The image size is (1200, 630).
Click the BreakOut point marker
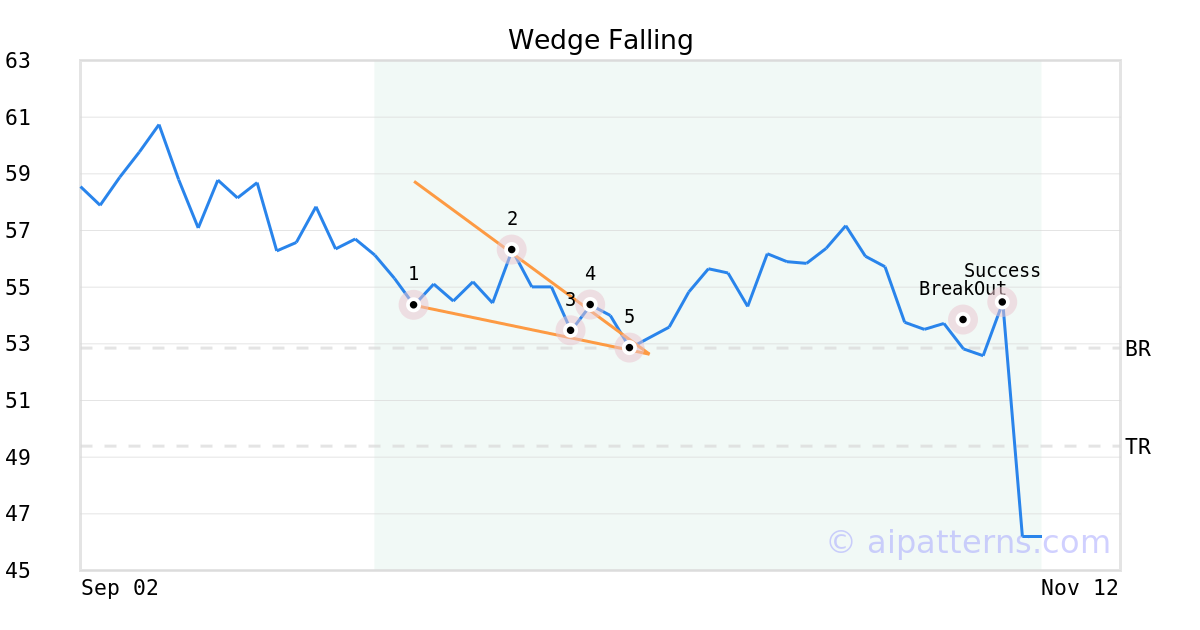[x=962, y=320]
